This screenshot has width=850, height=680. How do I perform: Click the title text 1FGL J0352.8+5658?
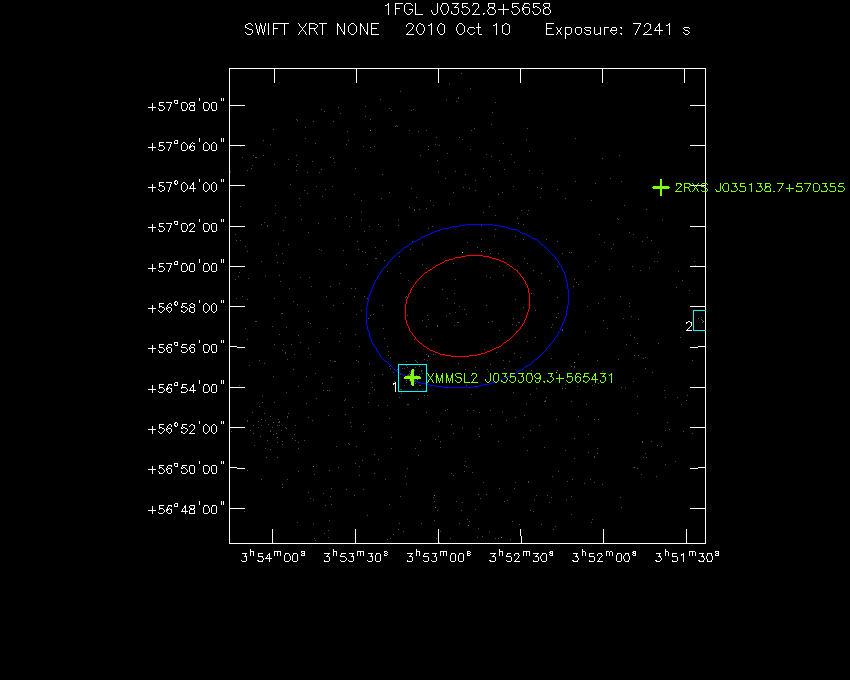[x=467, y=9]
